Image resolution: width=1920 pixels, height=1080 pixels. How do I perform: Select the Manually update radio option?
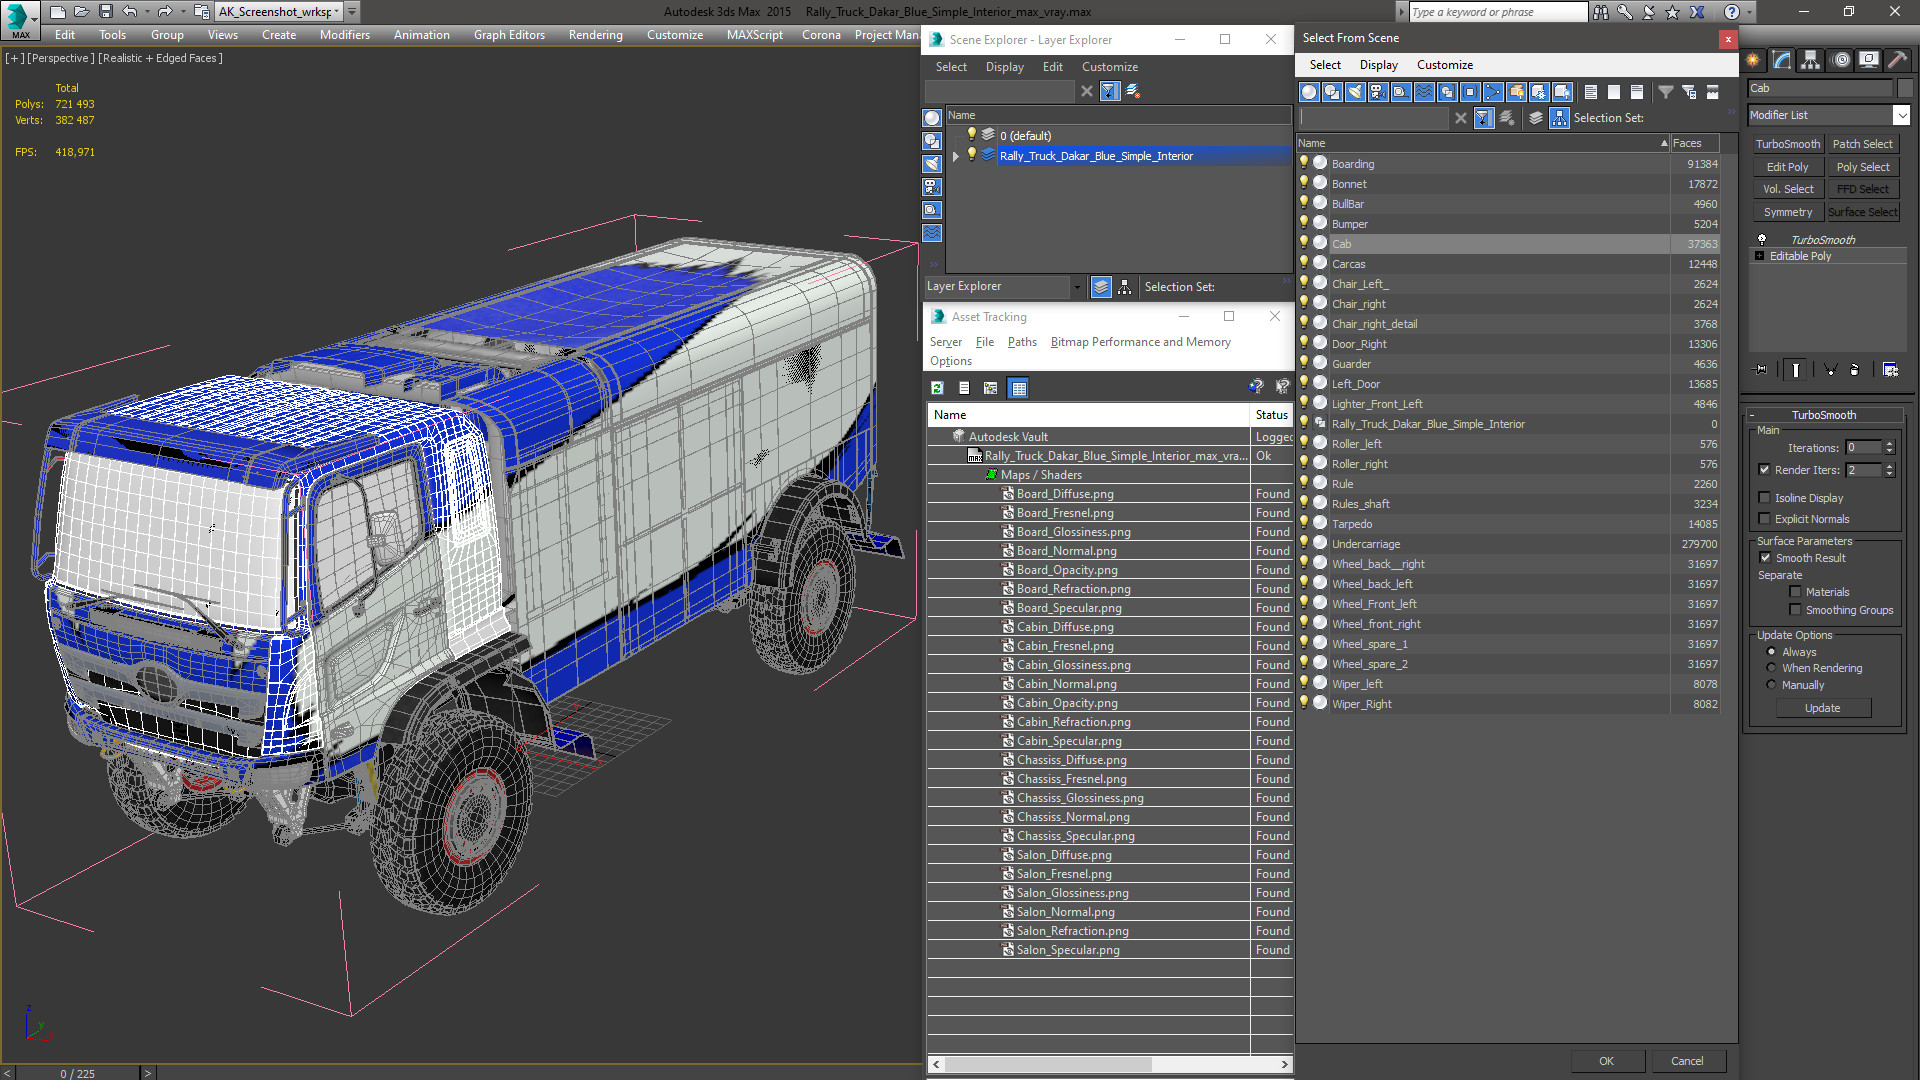[1771, 685]
